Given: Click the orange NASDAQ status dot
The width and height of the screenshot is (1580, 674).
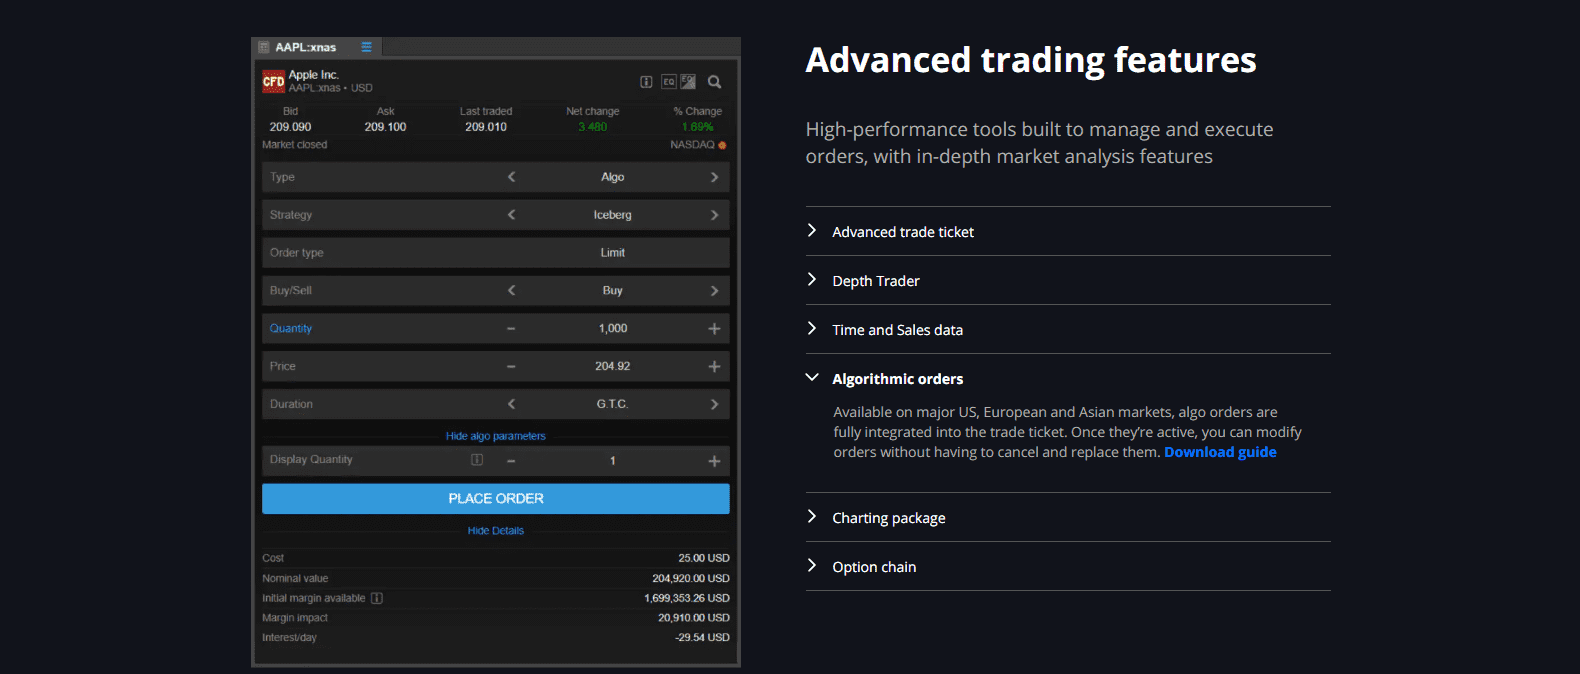Looking at the screenshot, I should (722, 145).
